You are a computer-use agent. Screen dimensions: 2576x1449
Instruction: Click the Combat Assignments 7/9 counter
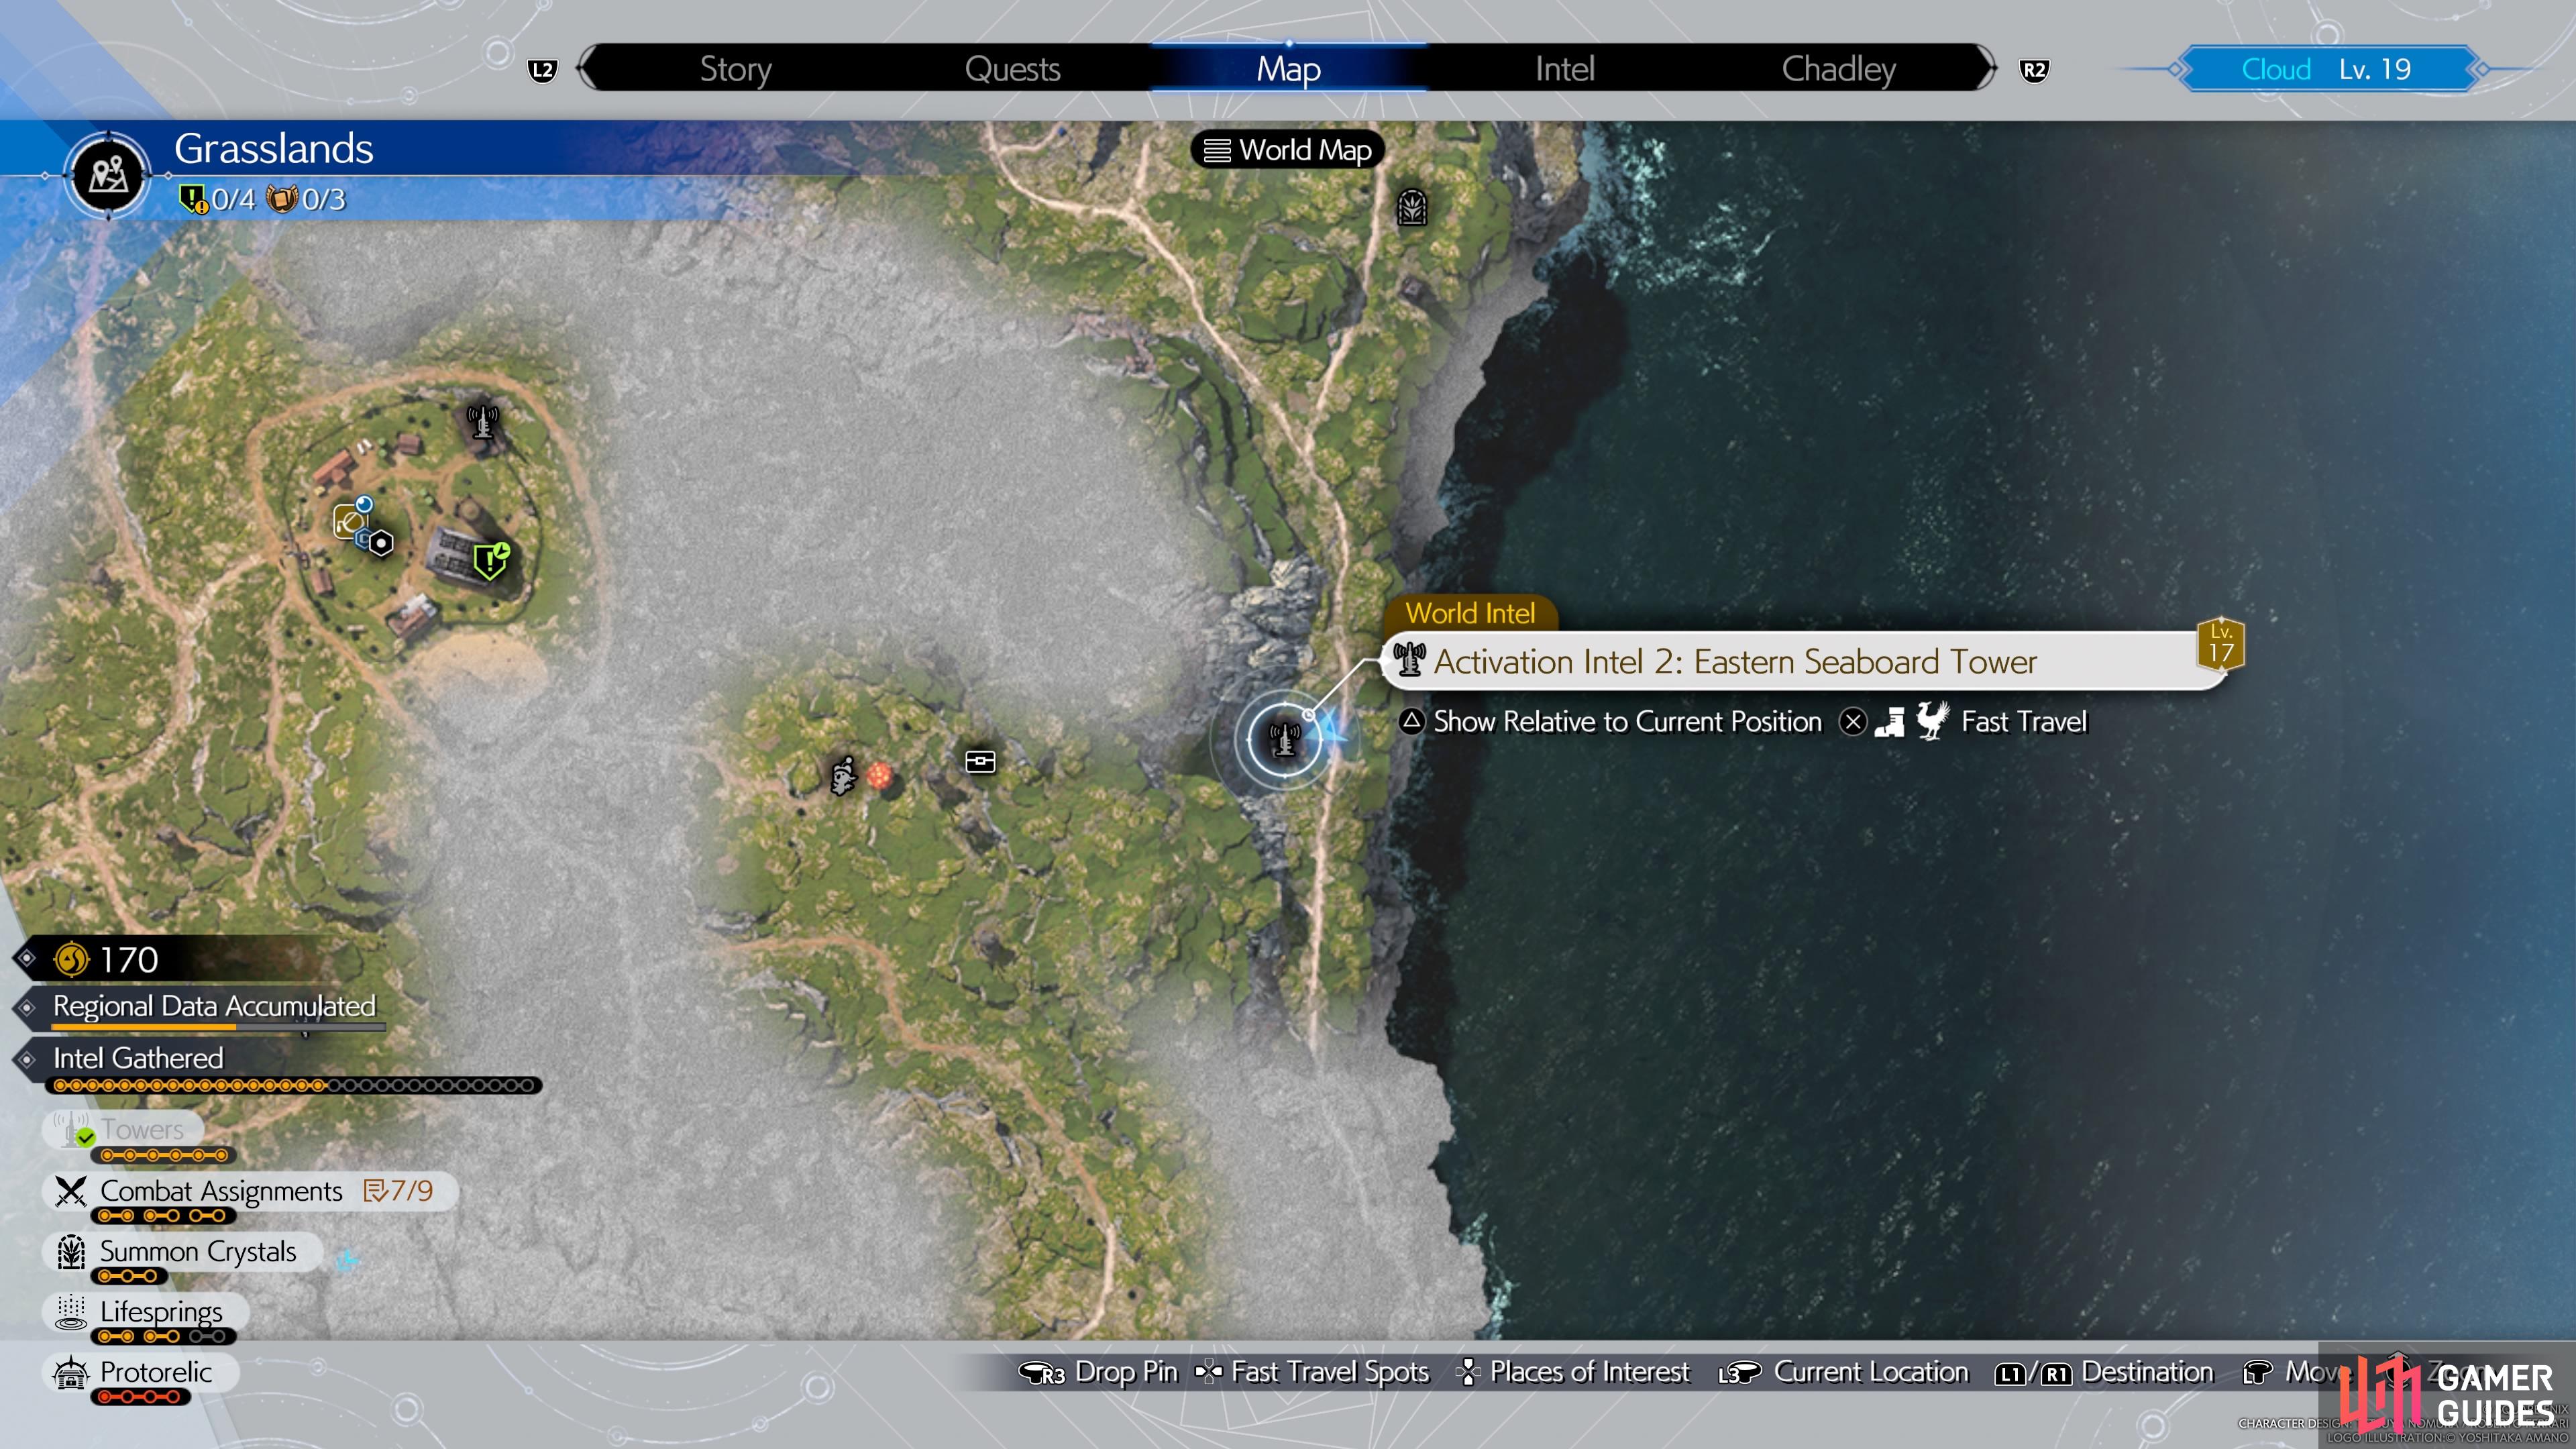tap(398, 1191)
